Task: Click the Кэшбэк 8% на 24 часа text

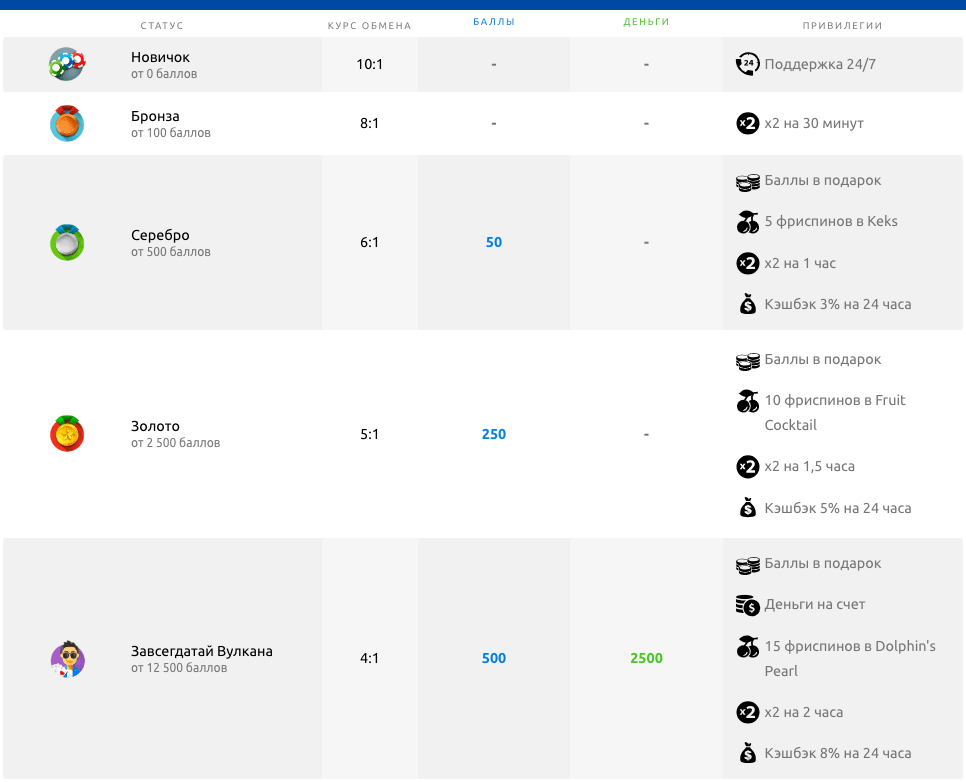Action: (837, 753)
